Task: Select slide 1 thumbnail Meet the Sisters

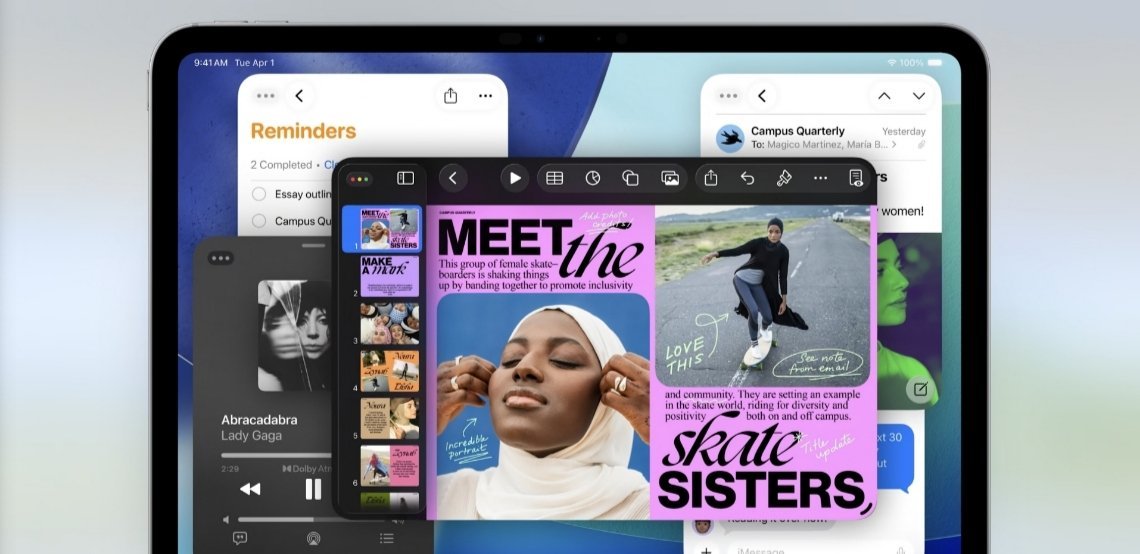Action: pos(390,229)
